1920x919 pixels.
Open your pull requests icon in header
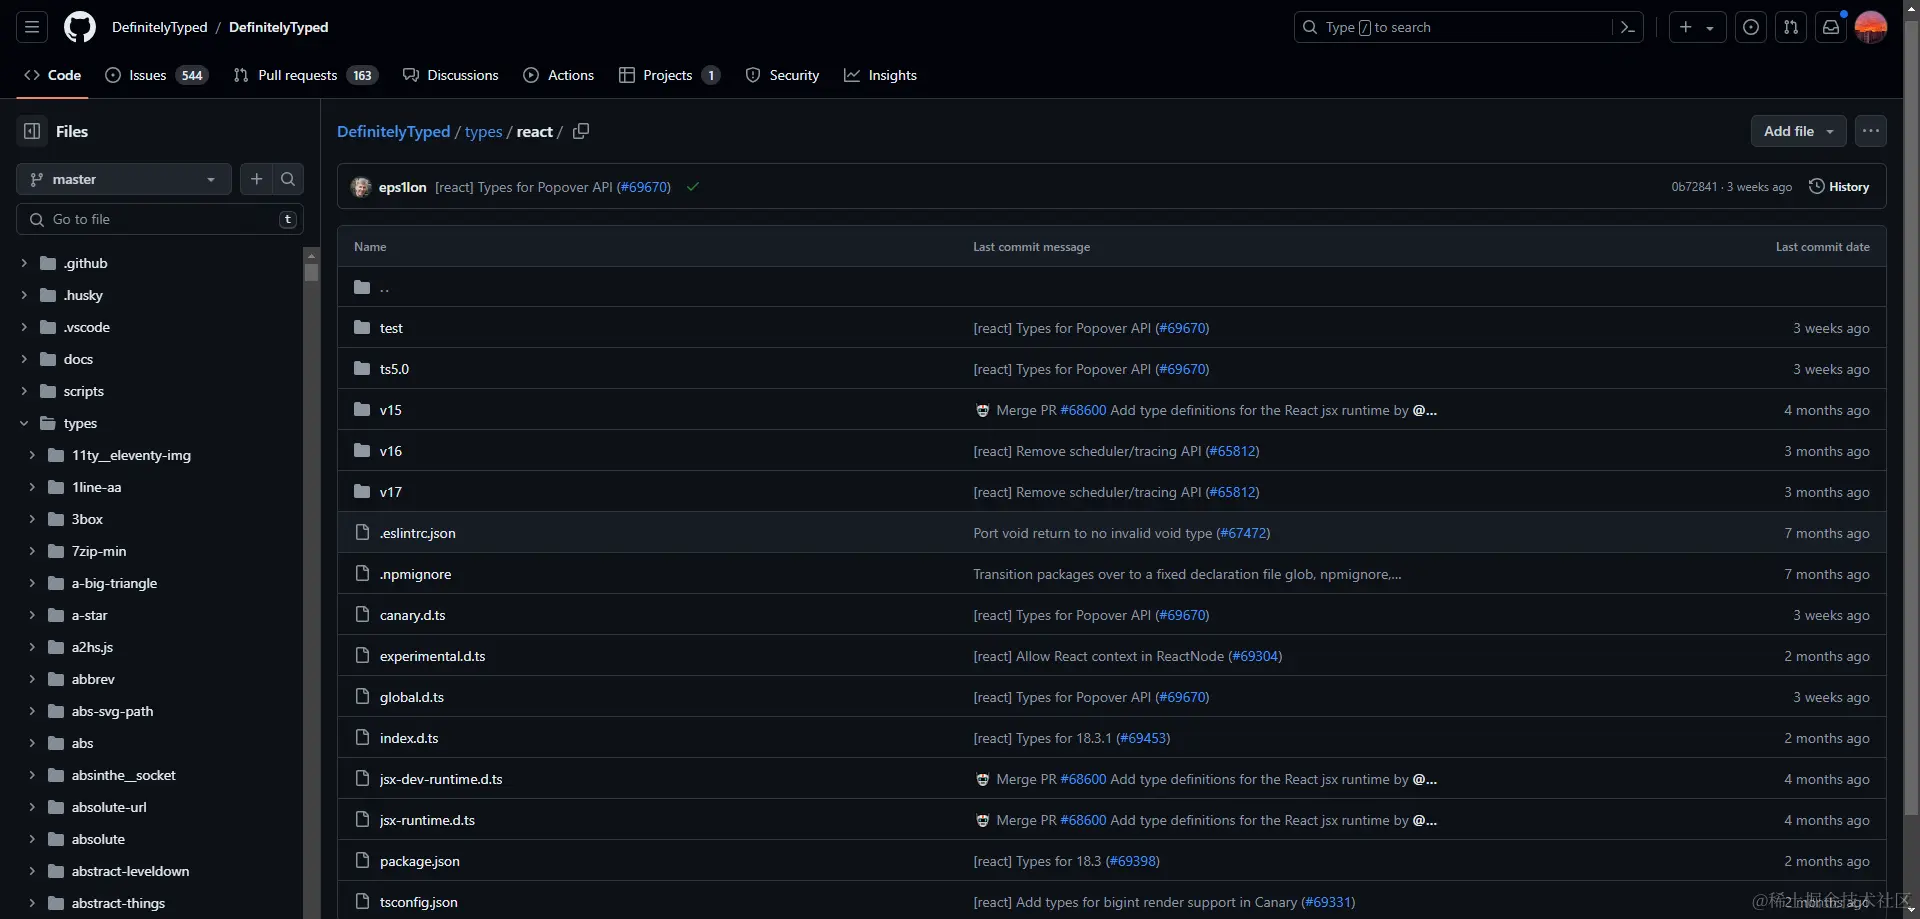pyautogui.click(x=1791, y=27)
